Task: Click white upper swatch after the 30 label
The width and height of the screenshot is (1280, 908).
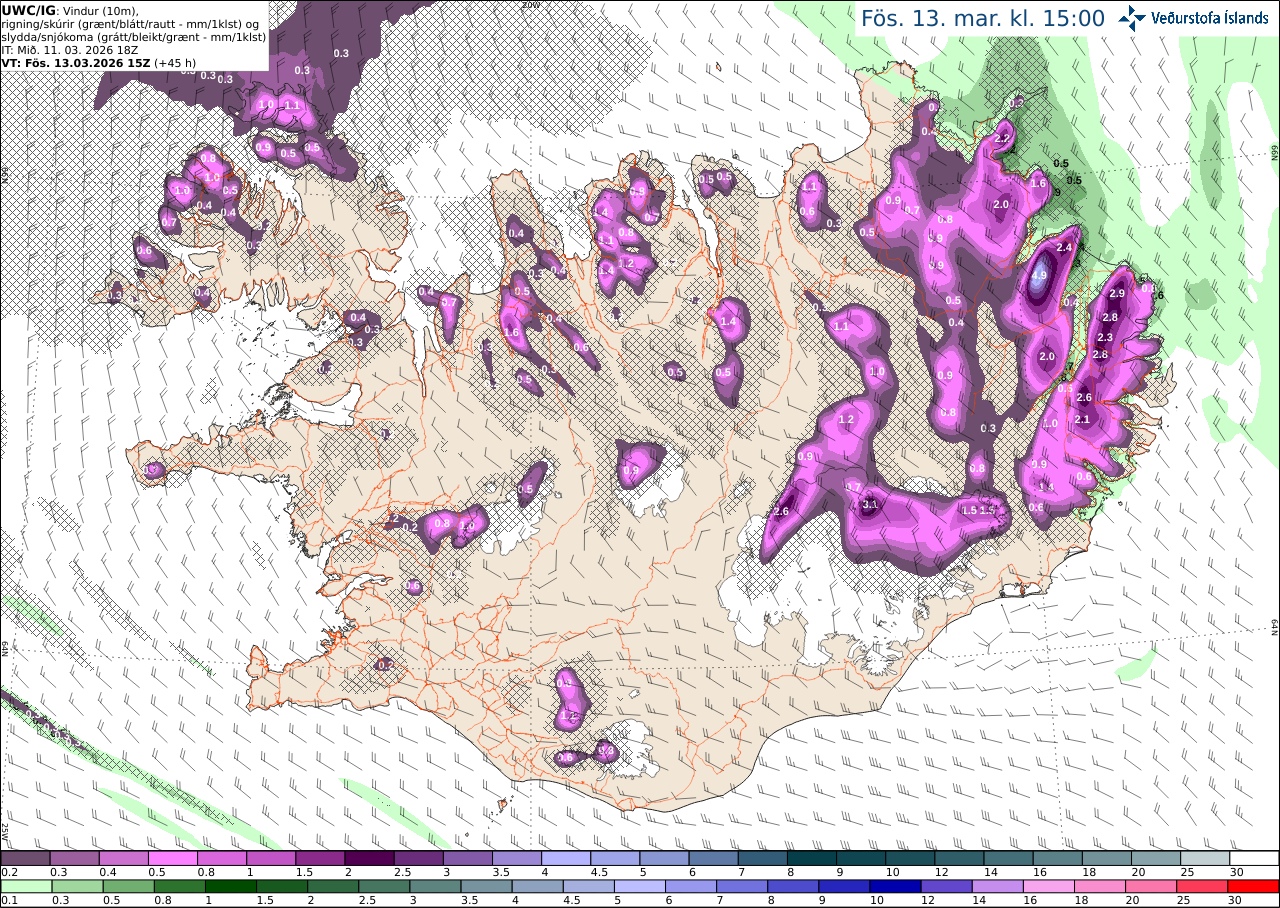Action: [1254, 858]
